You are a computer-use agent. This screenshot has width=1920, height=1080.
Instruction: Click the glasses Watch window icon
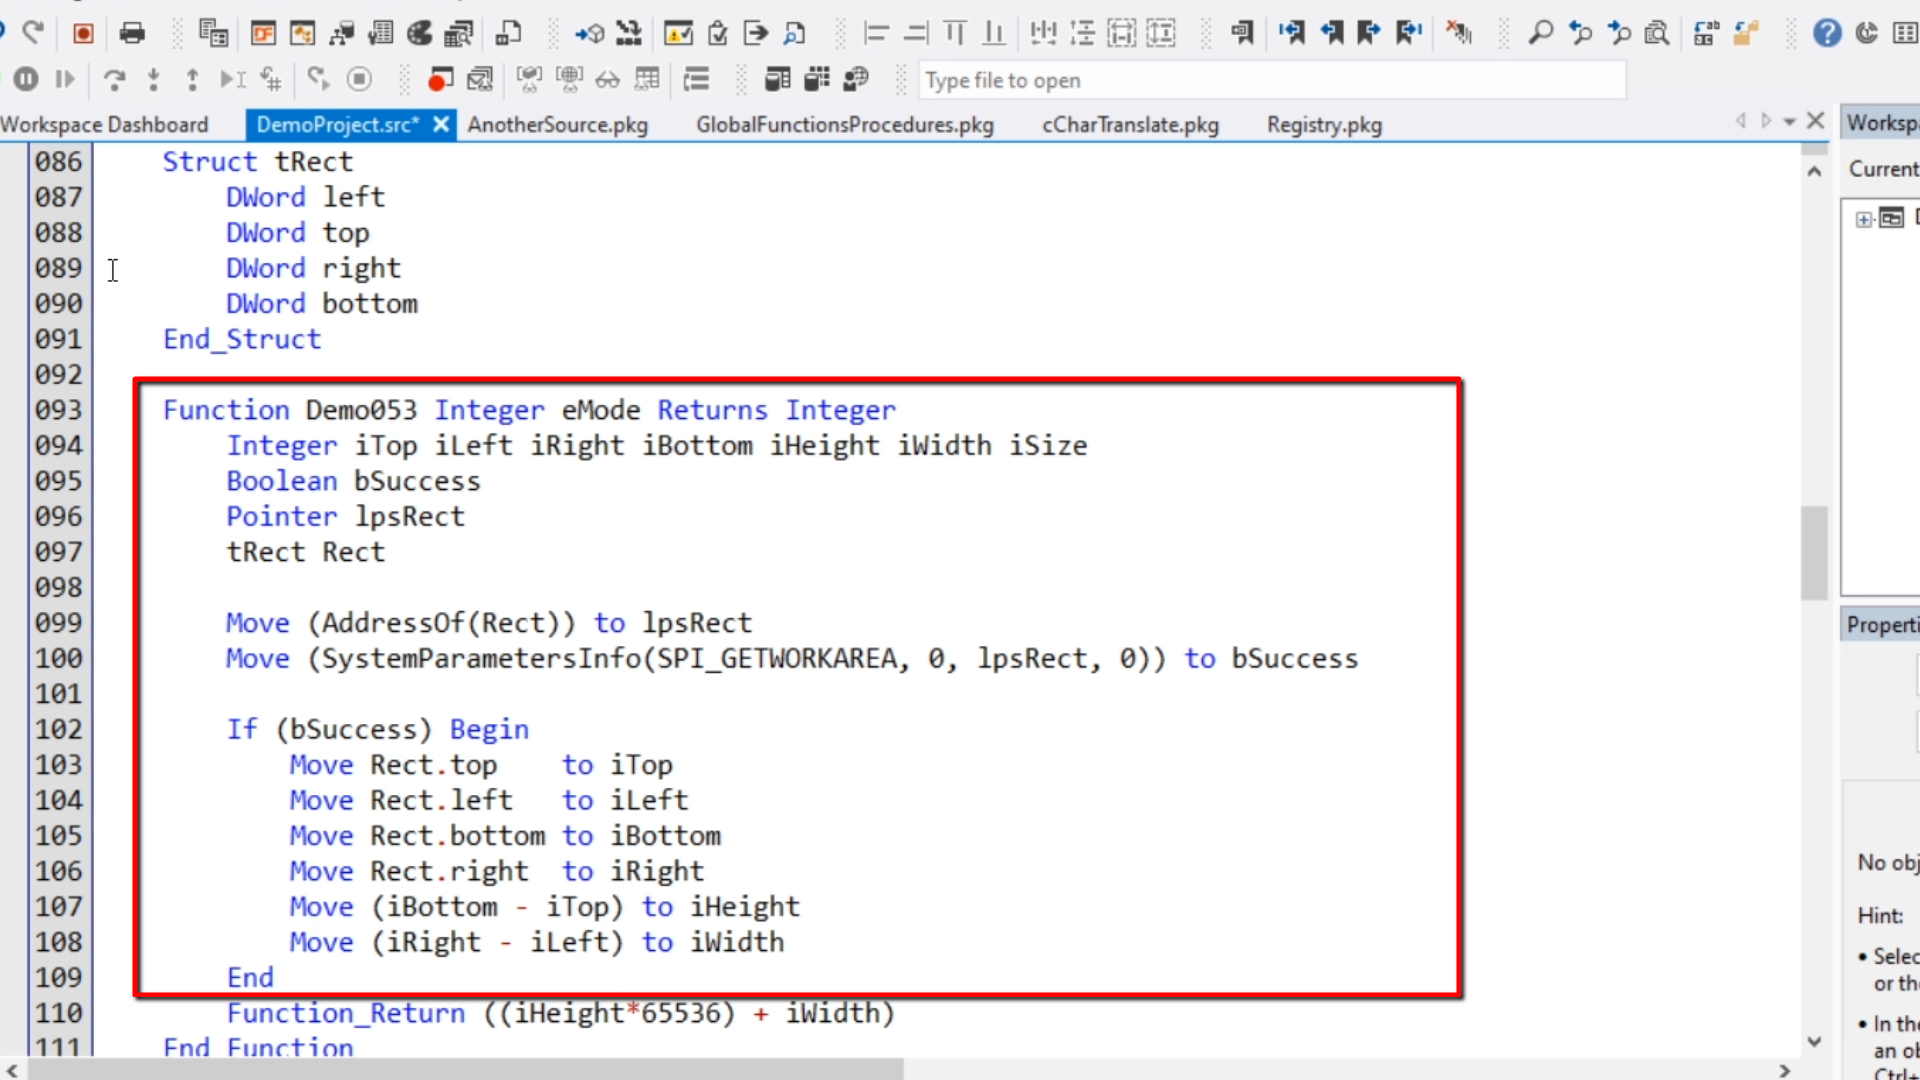click(607, 79)
